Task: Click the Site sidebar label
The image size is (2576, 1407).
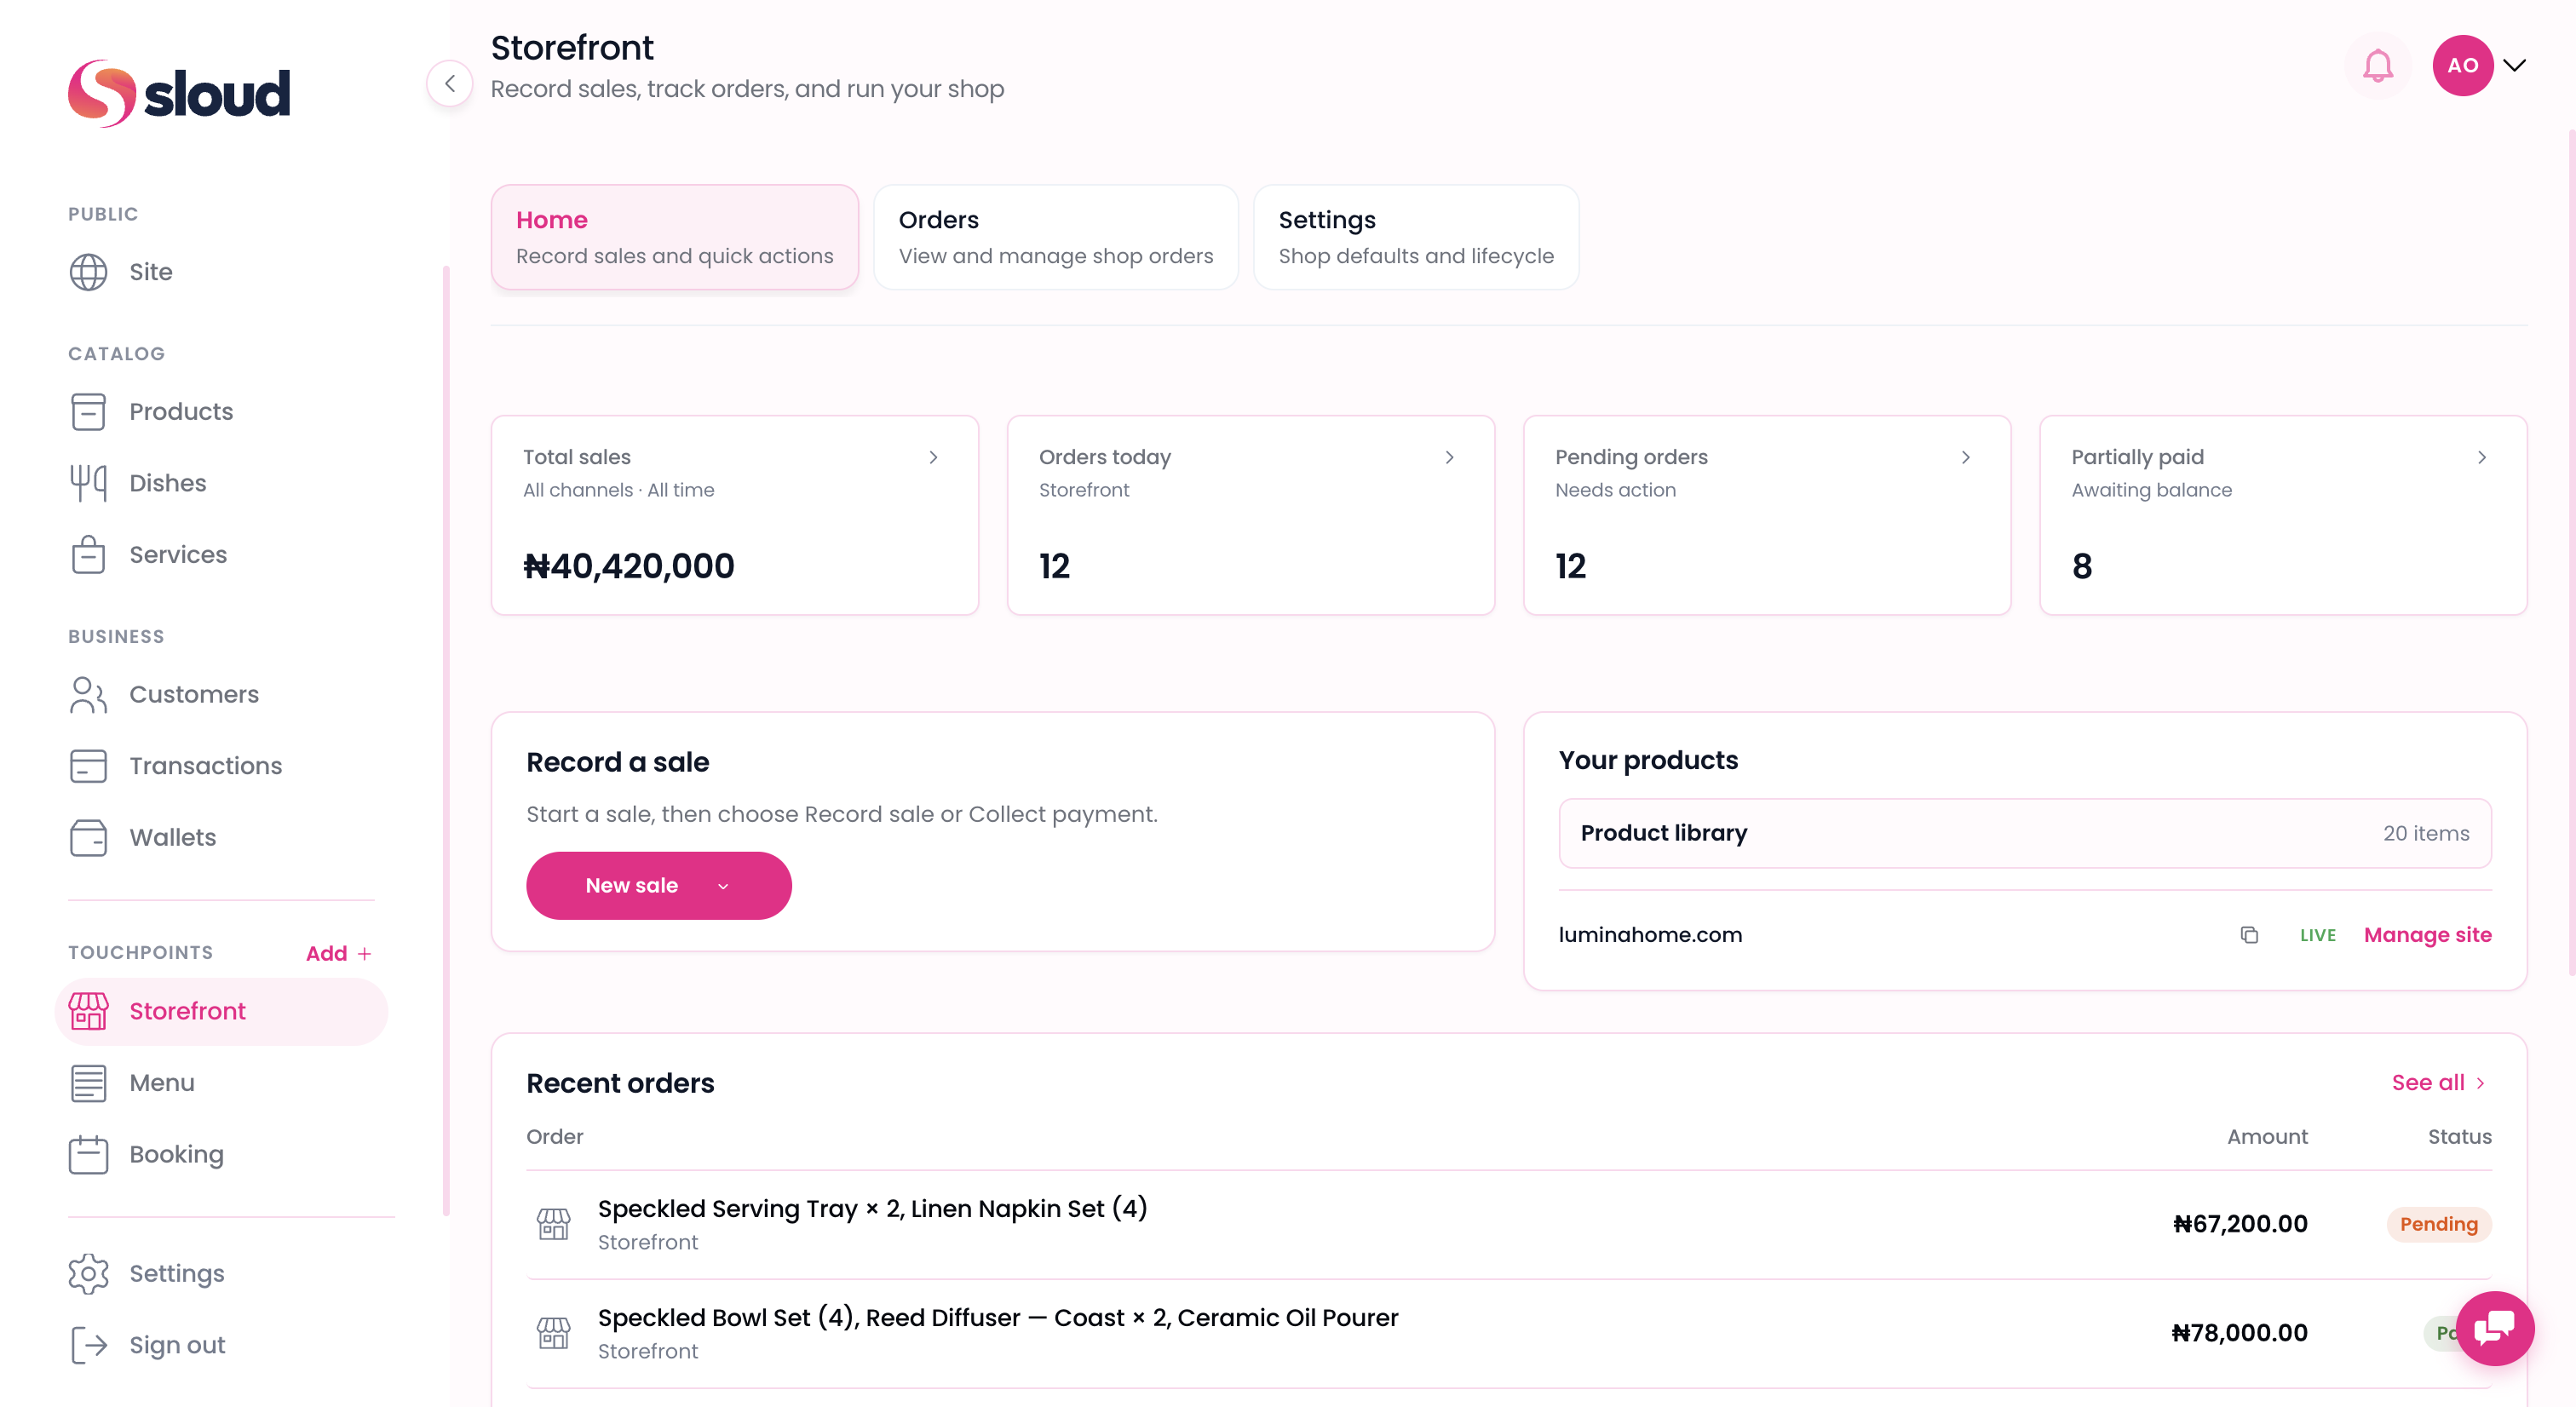Action: 150,272
